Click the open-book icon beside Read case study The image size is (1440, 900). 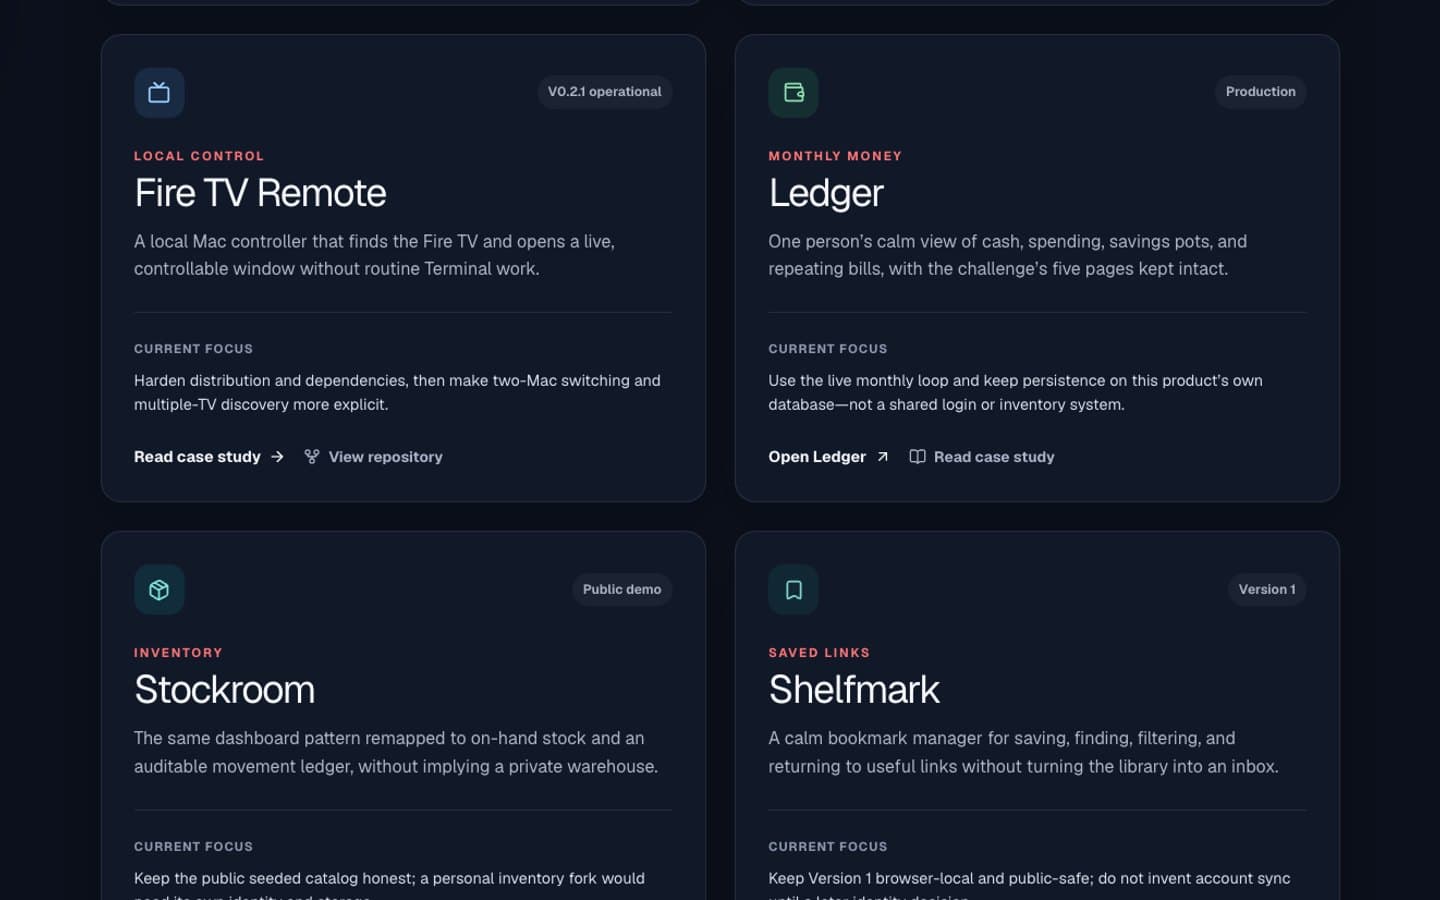917,457
